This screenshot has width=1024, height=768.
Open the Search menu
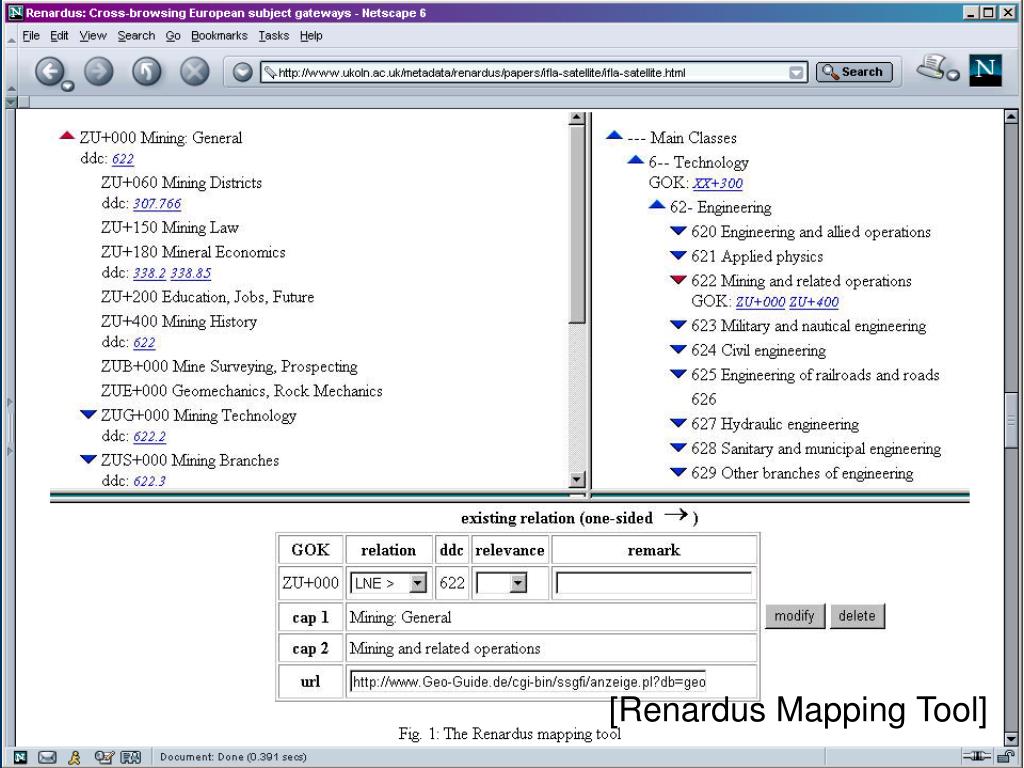point(136,36)
